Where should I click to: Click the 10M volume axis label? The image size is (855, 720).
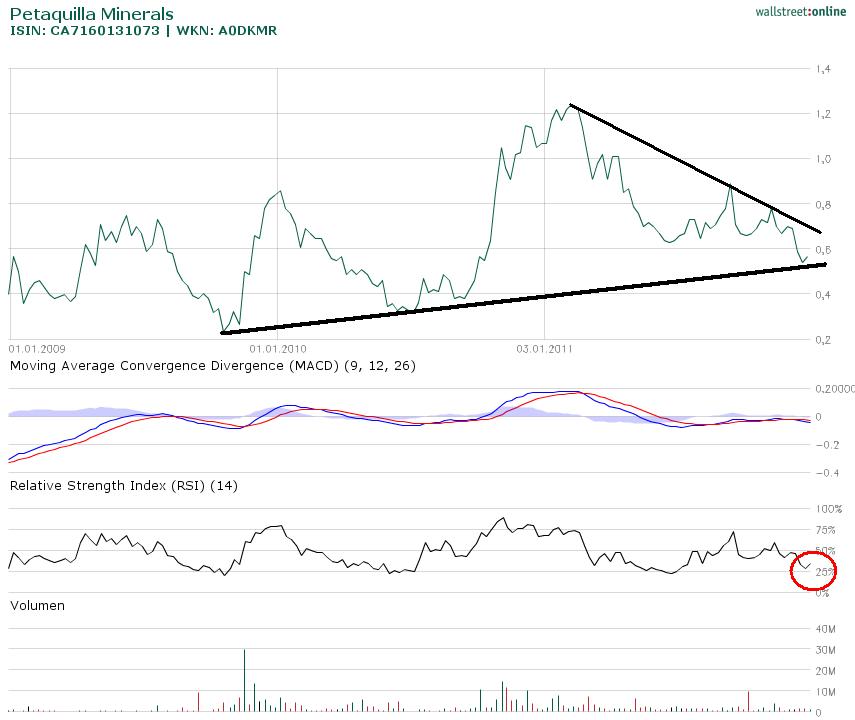pyautogui.click(x=826, y=692)
